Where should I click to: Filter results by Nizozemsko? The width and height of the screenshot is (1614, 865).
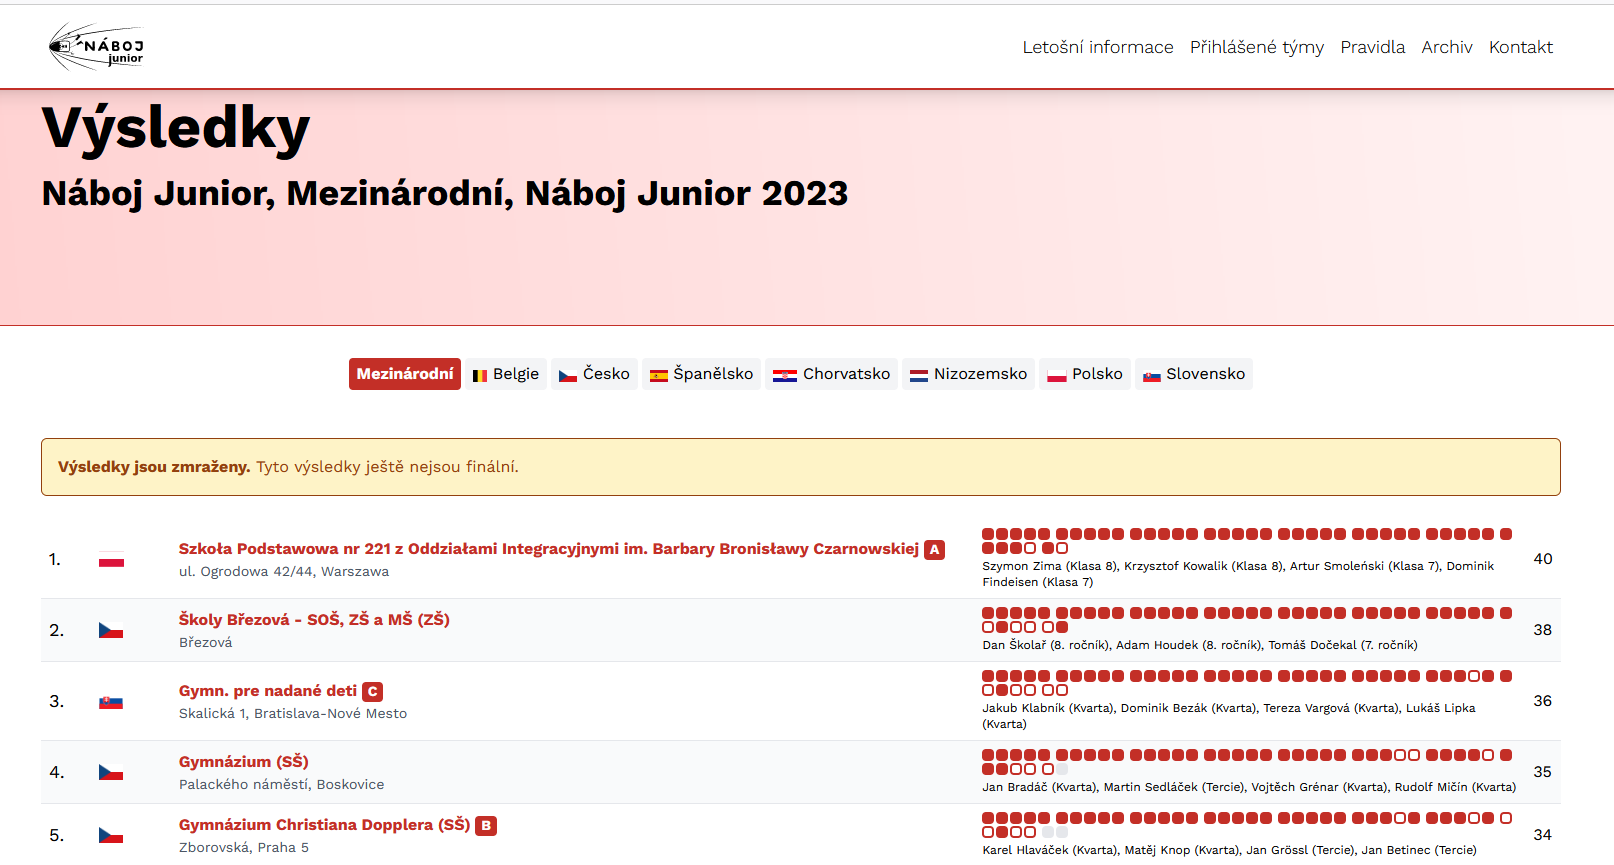[x=968, y=374]
